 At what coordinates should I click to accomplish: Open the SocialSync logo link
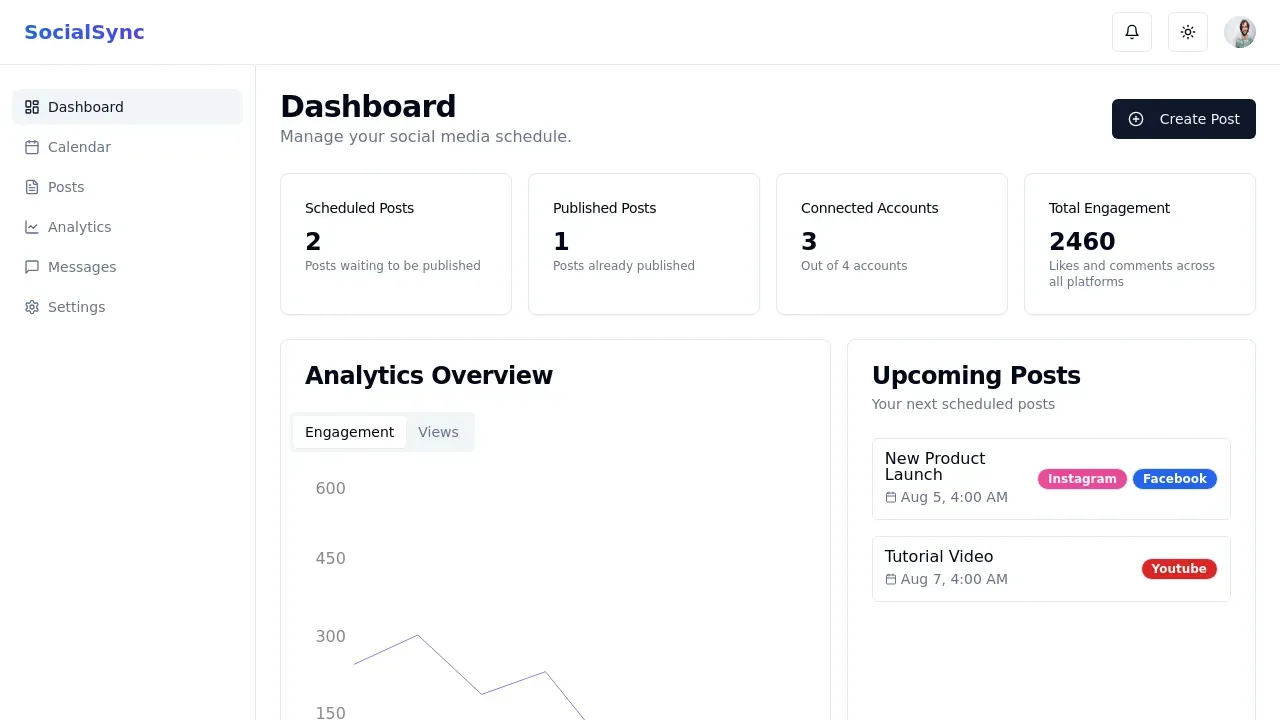tap(84, 32)
